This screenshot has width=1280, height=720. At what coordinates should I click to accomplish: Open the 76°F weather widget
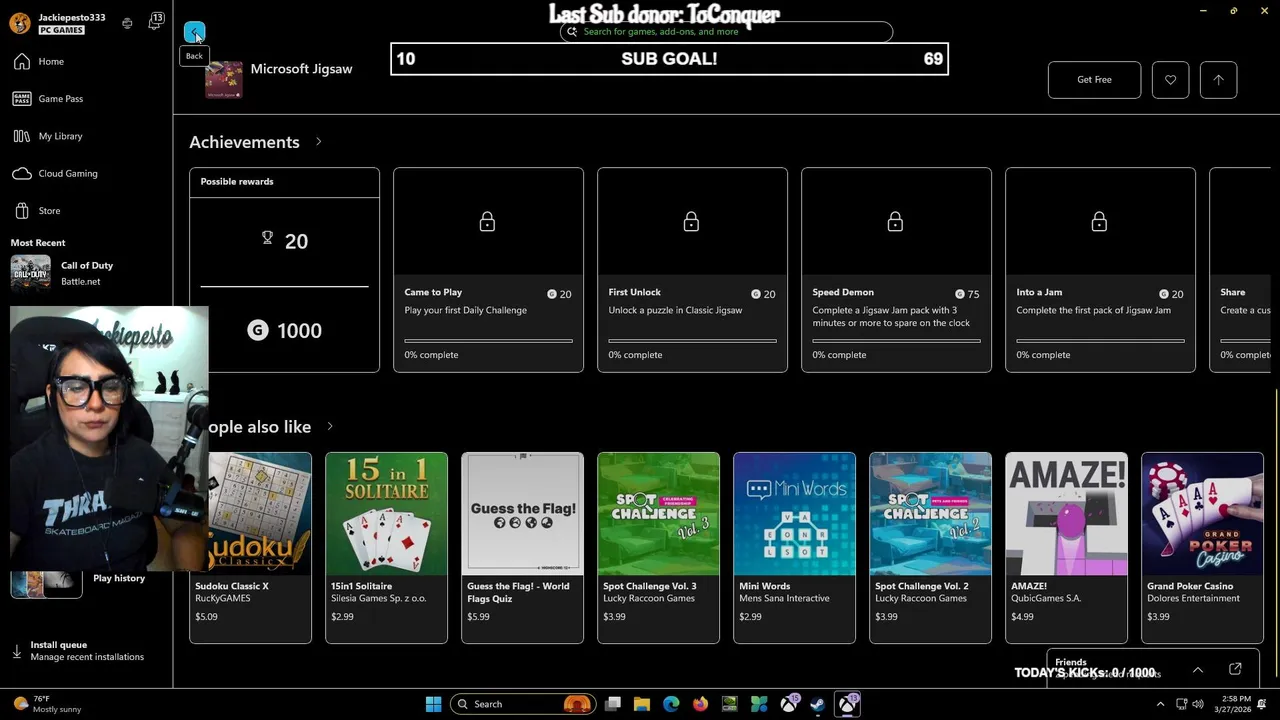pyautogui.click(x=46, y=704)
